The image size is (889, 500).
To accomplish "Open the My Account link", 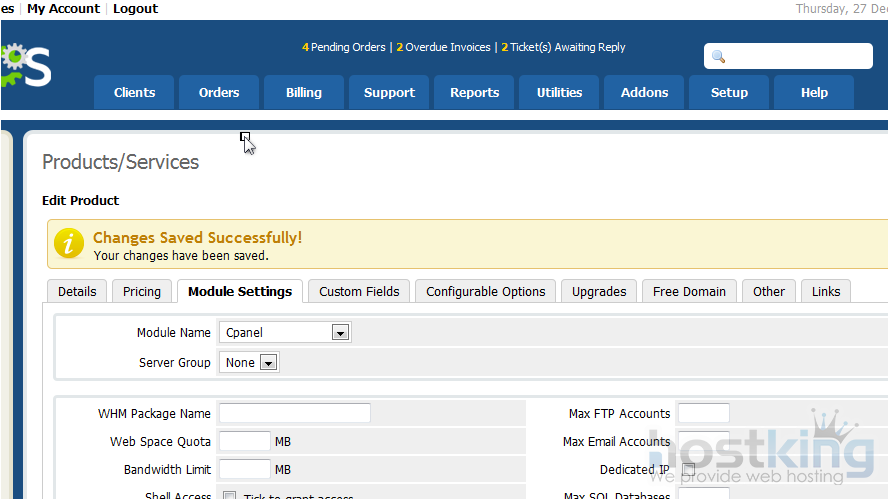I will pyautogui.click(x=63, y=9).
